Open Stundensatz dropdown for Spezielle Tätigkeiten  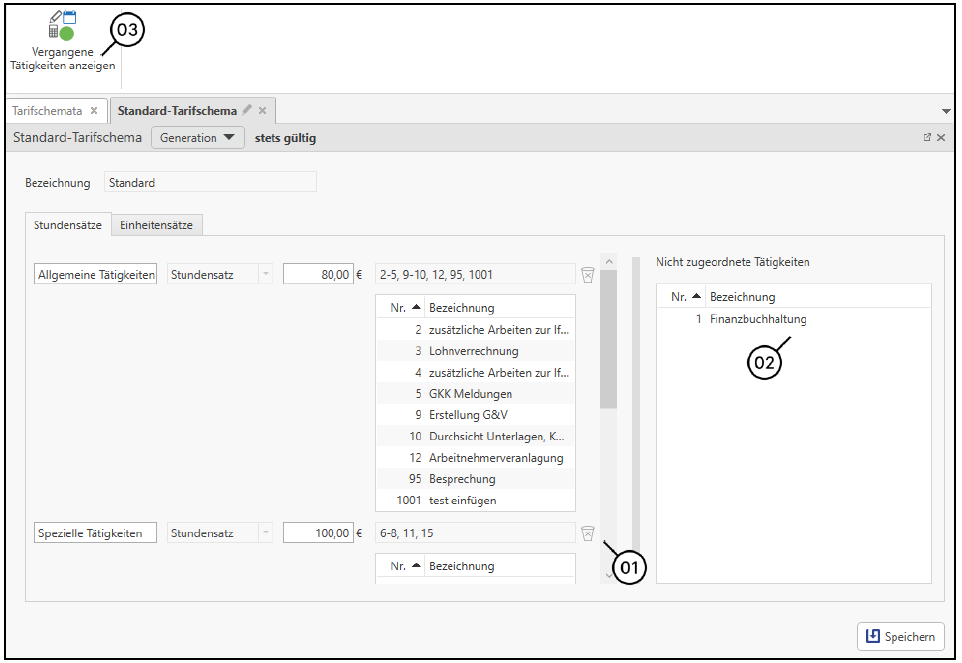coord(265,534)
